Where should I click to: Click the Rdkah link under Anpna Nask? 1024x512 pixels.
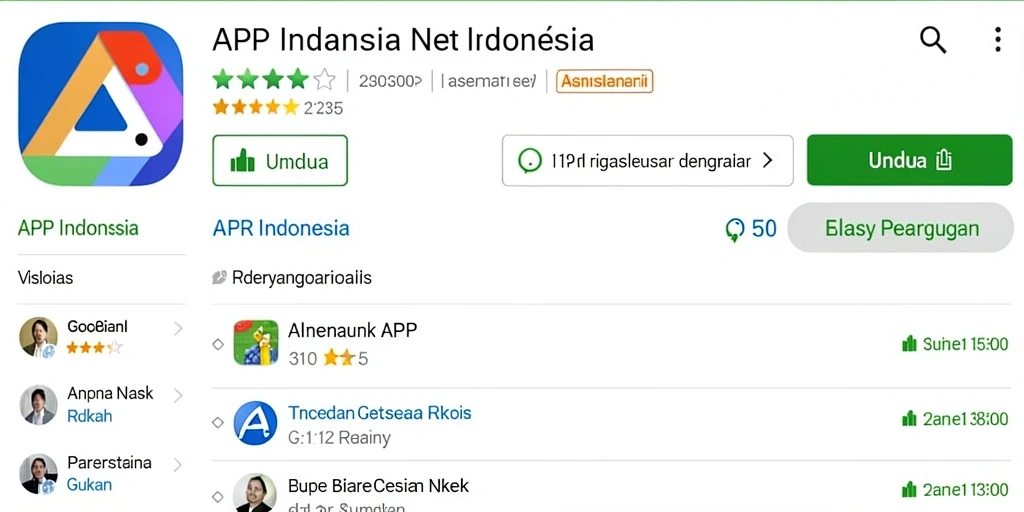coord(90,416)
